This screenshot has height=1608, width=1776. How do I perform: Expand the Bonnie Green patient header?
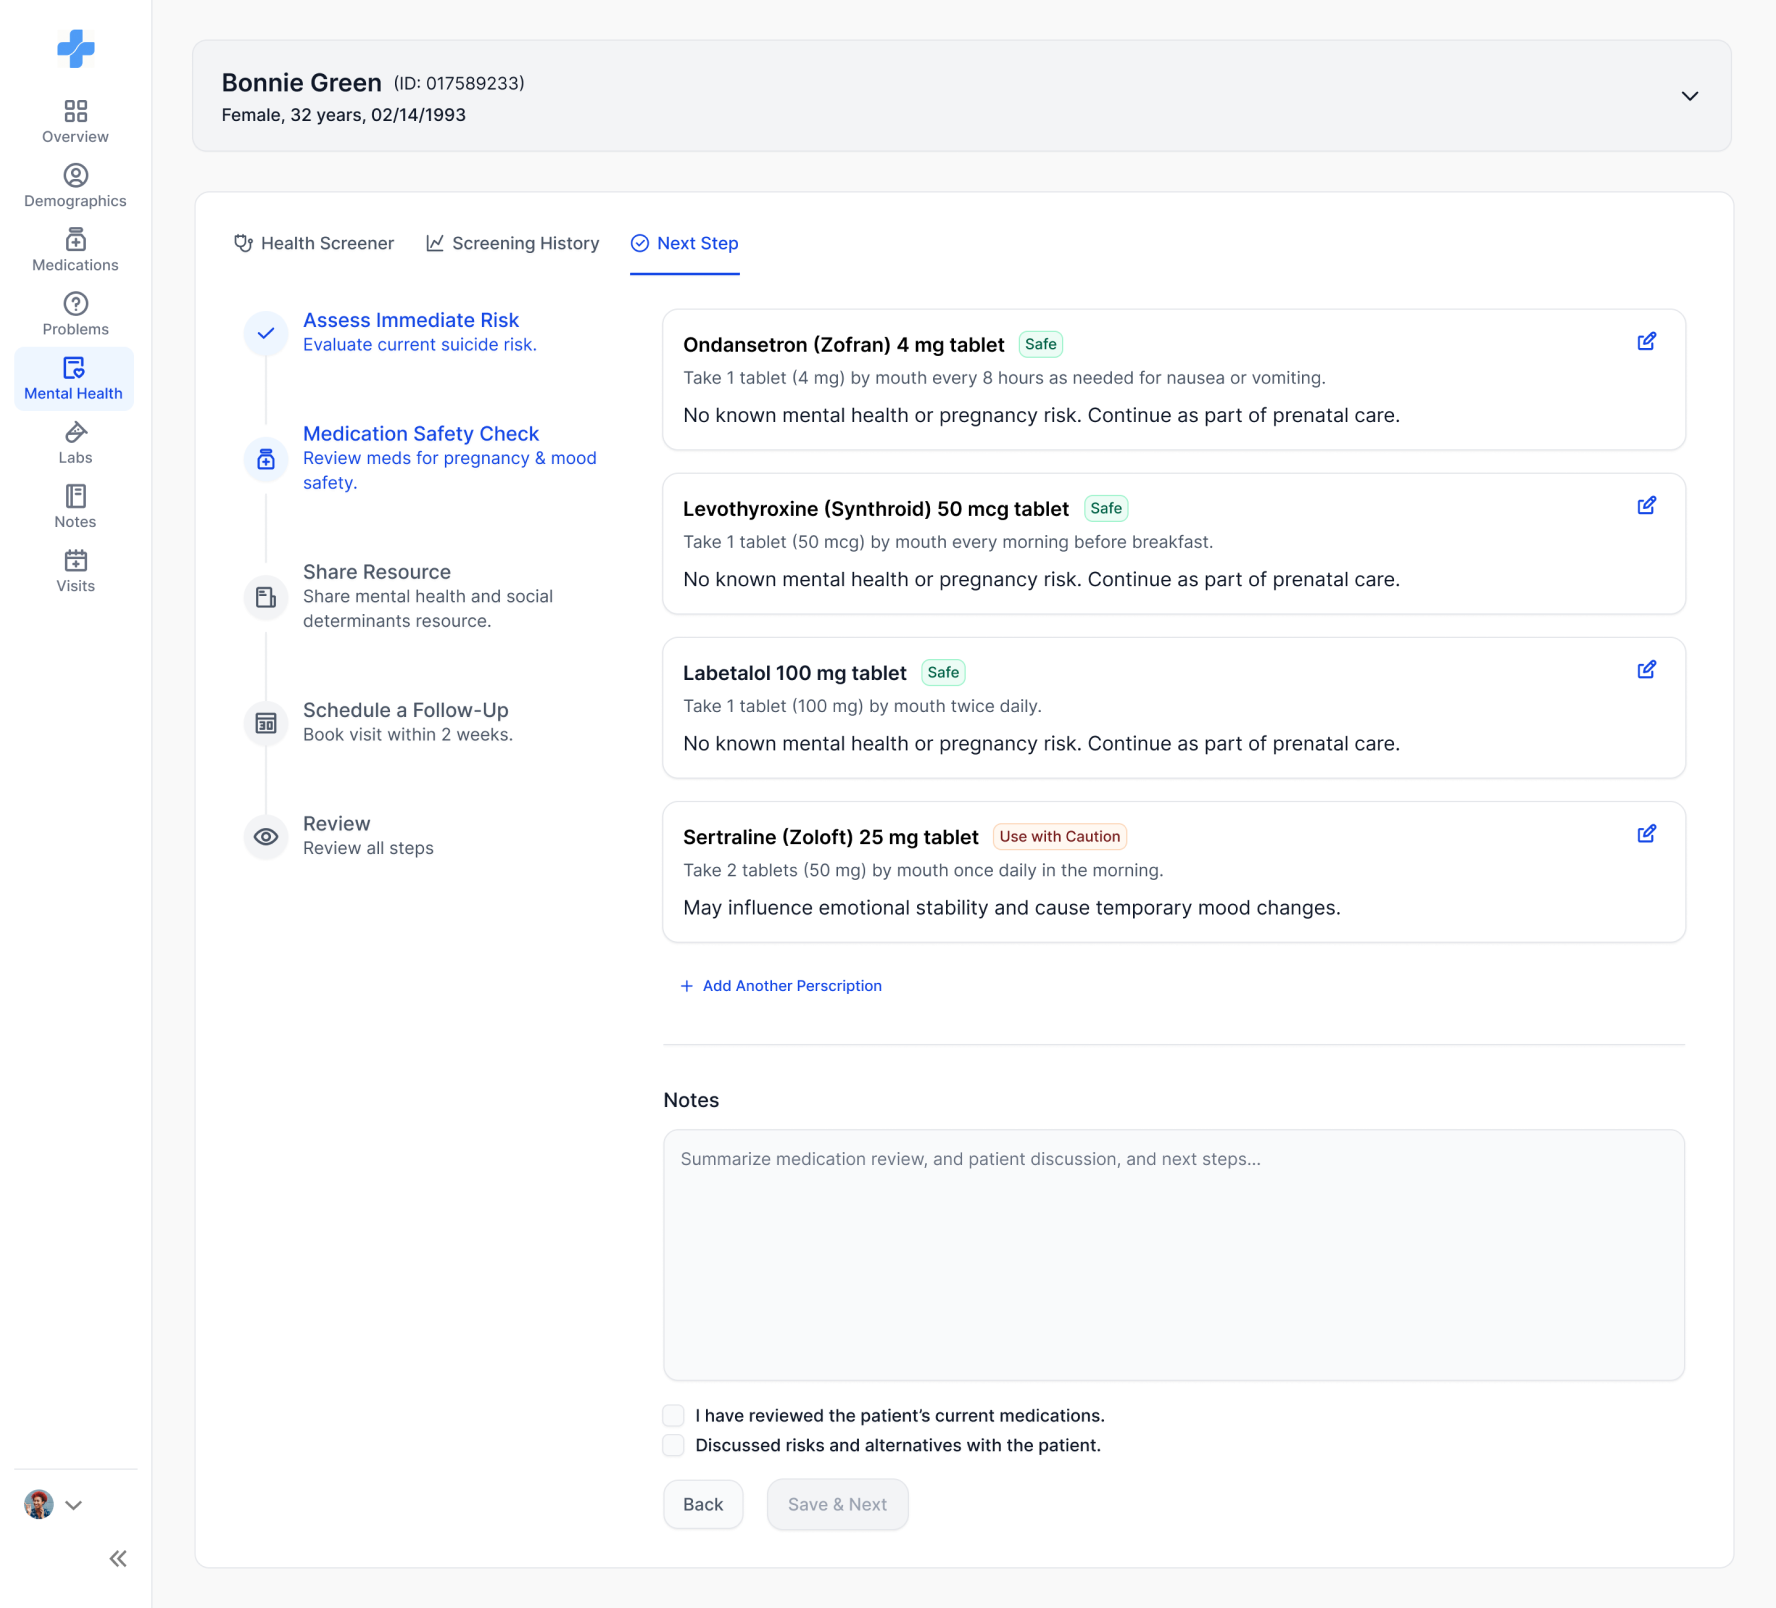(1689, 96)
